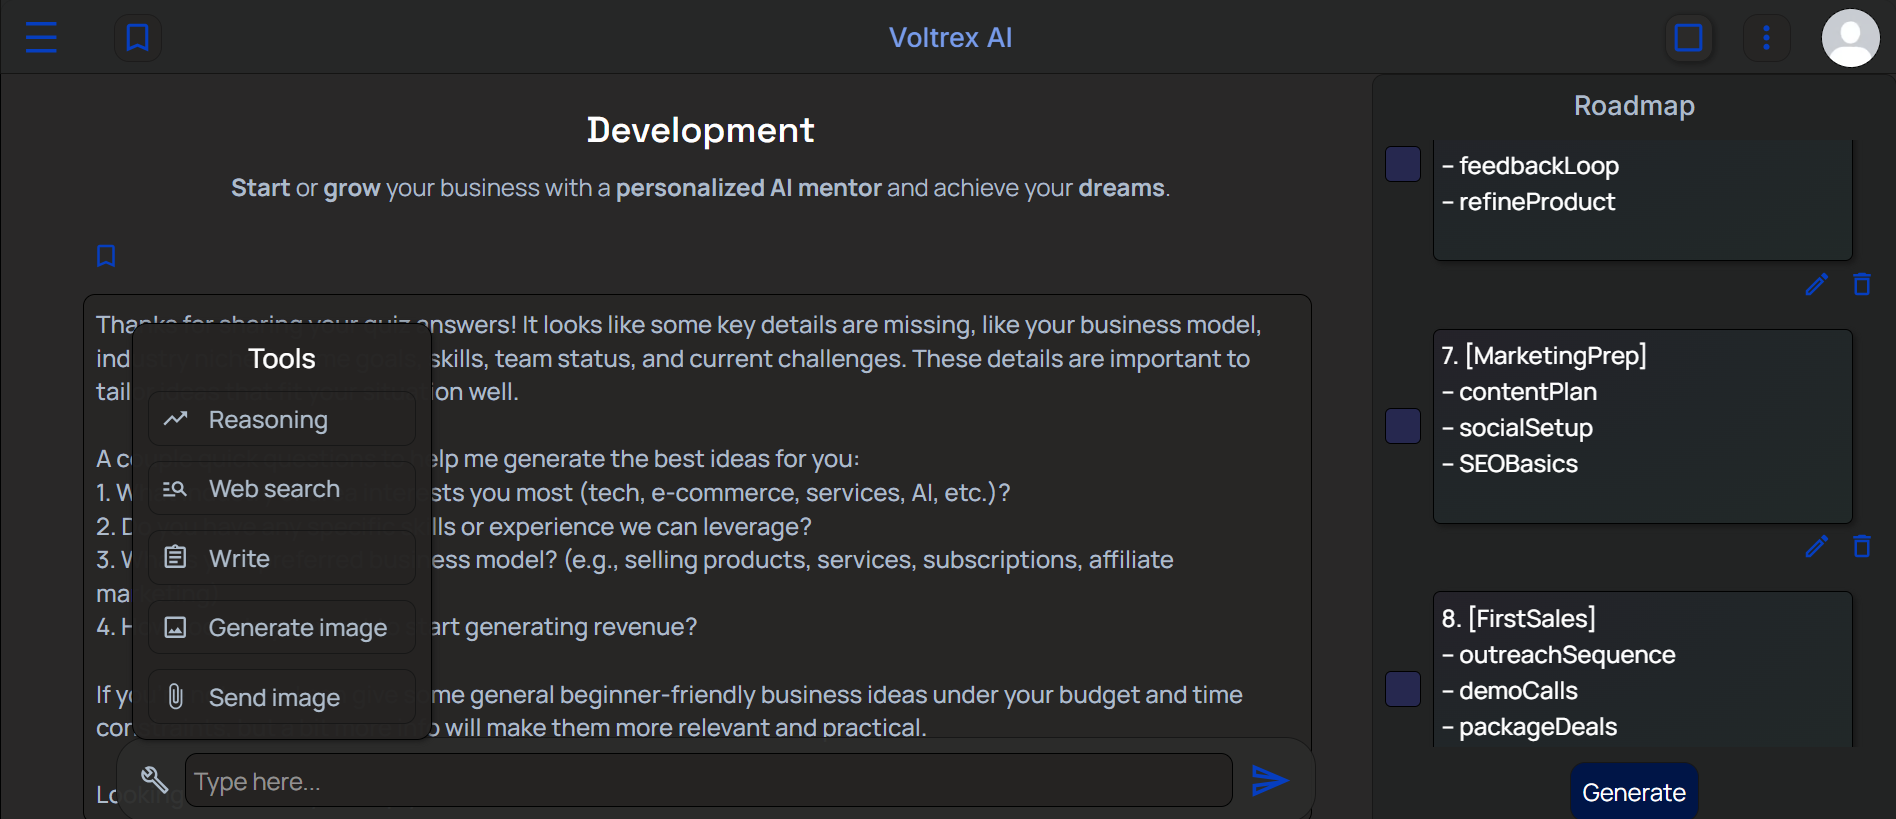Select the Write tool
This screenshot has height=819, width=1896.
pyautogui.click(x=282, y=558)
